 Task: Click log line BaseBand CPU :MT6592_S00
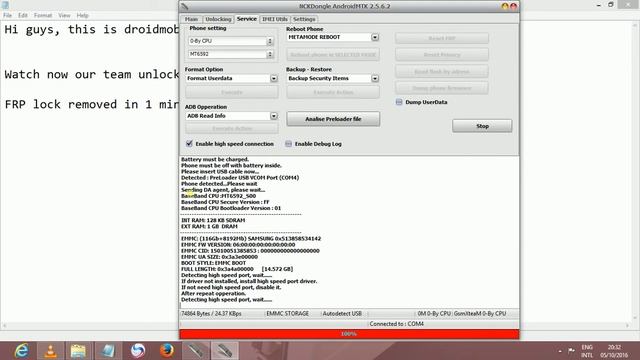218,196
